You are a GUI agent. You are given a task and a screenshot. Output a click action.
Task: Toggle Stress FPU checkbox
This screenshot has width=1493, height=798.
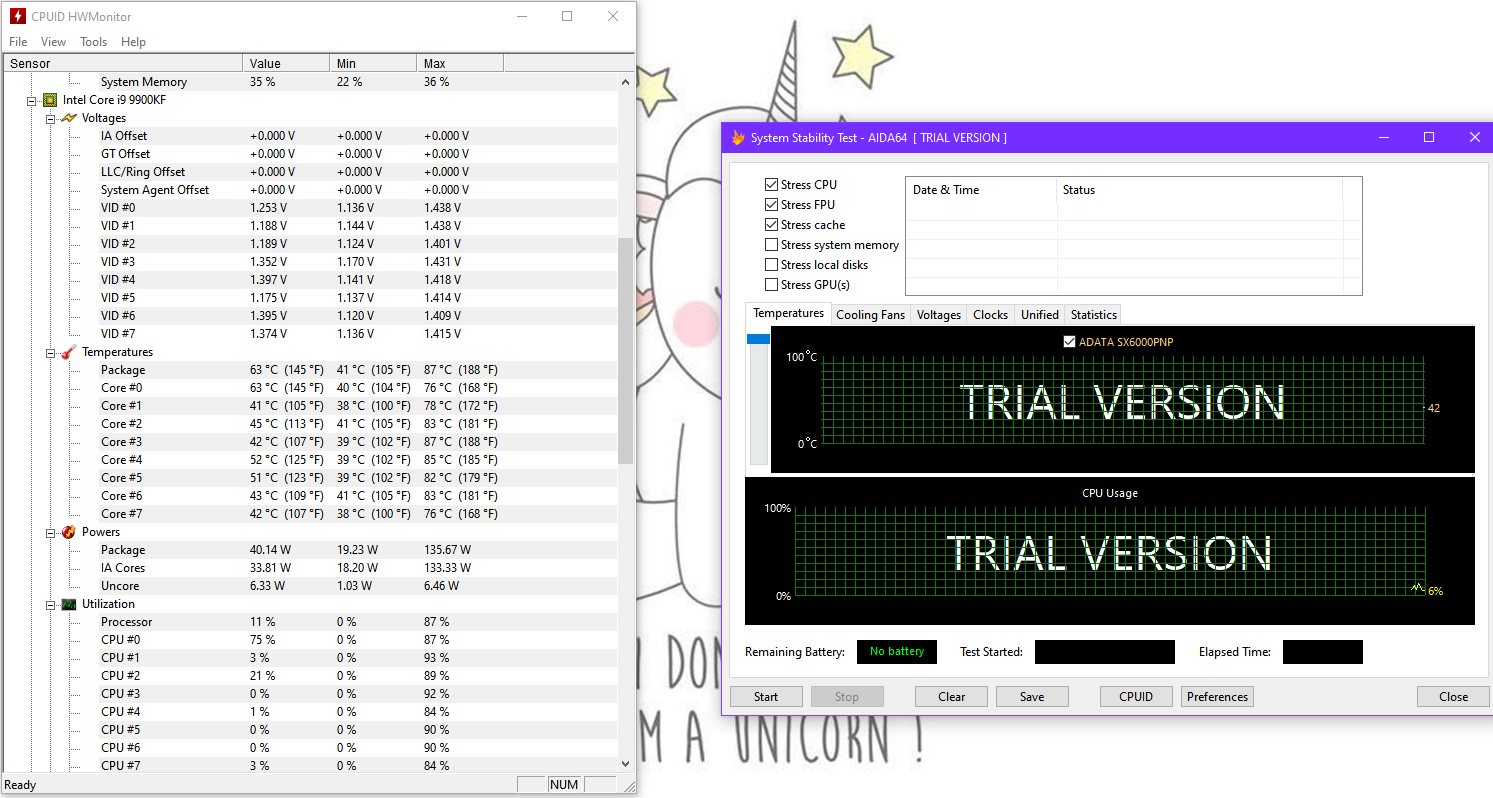[771, 205]
